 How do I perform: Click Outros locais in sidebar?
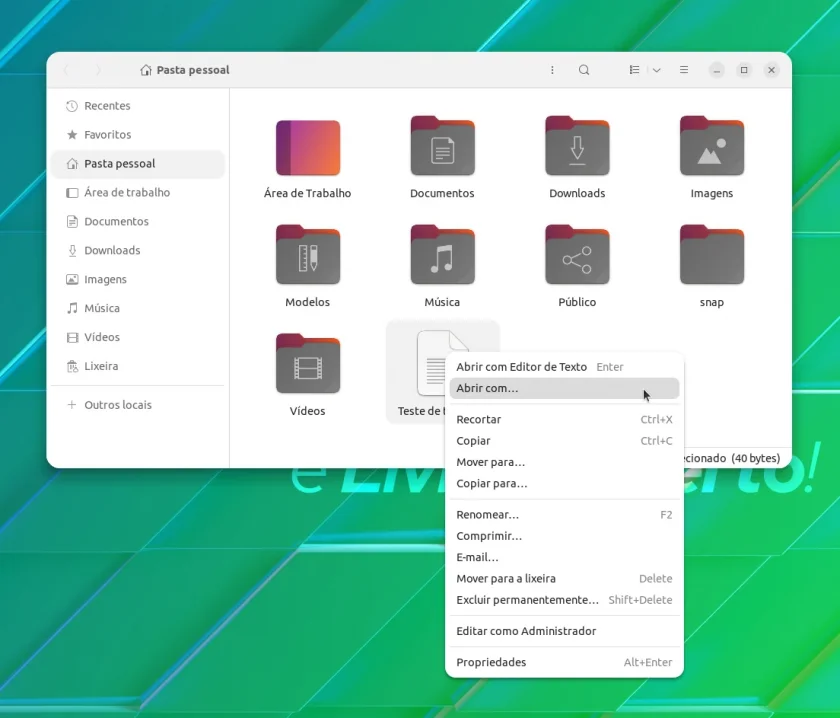(138, 405)
